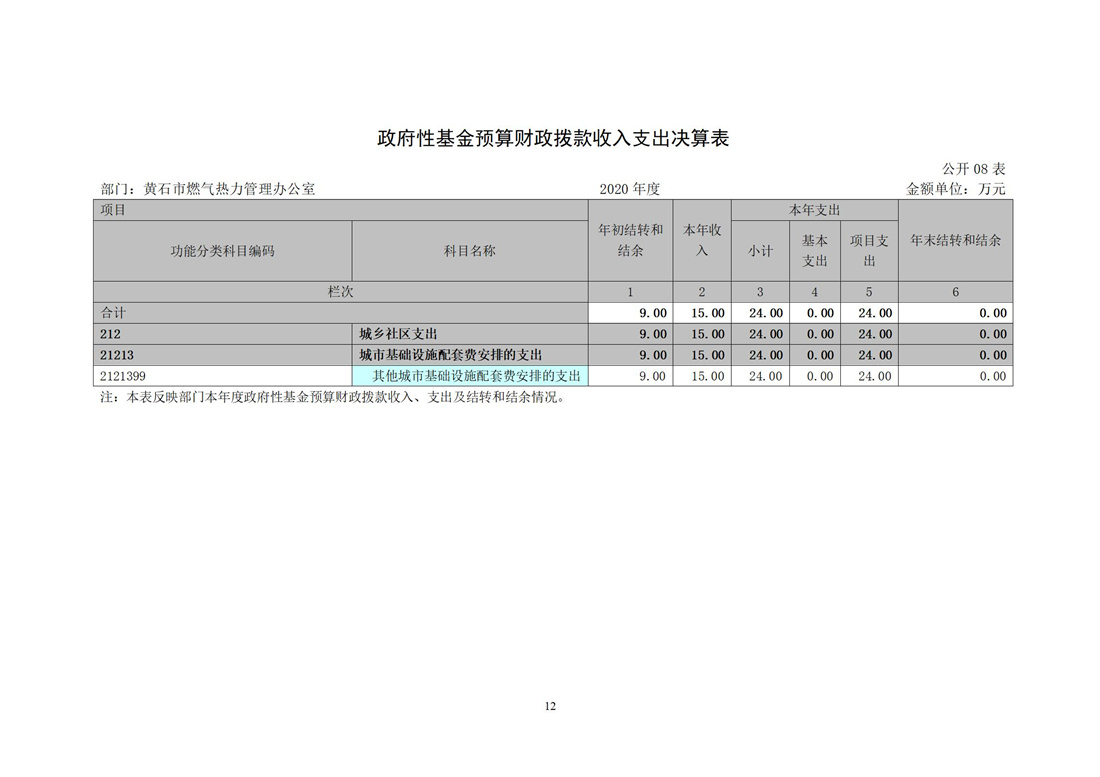
Task: Click the 年末结转和结余 column header
Action: (x=955, y=241)
